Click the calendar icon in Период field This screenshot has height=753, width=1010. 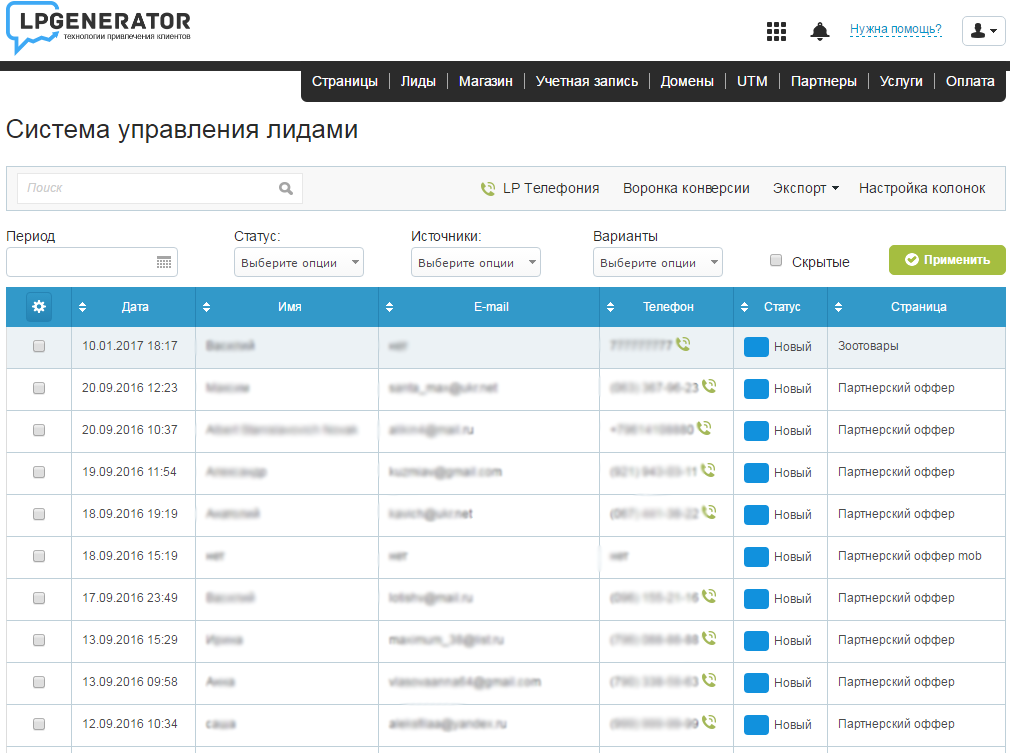point(164,263)
